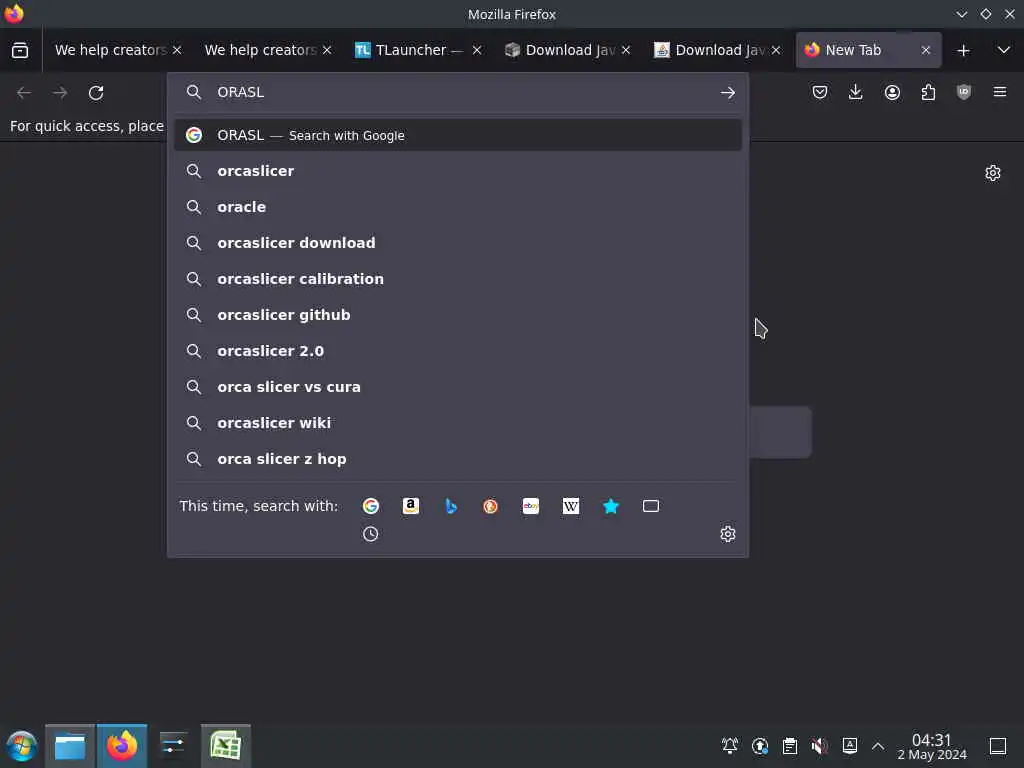The image size is (1024, 768).
Task: Open the Firefox application hamburger menu
Action: pyautogui.click(x=1000, y=92)
